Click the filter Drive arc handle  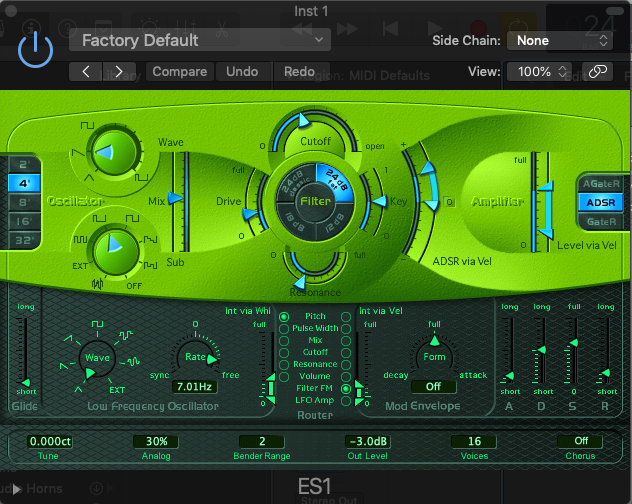point(250,214)
